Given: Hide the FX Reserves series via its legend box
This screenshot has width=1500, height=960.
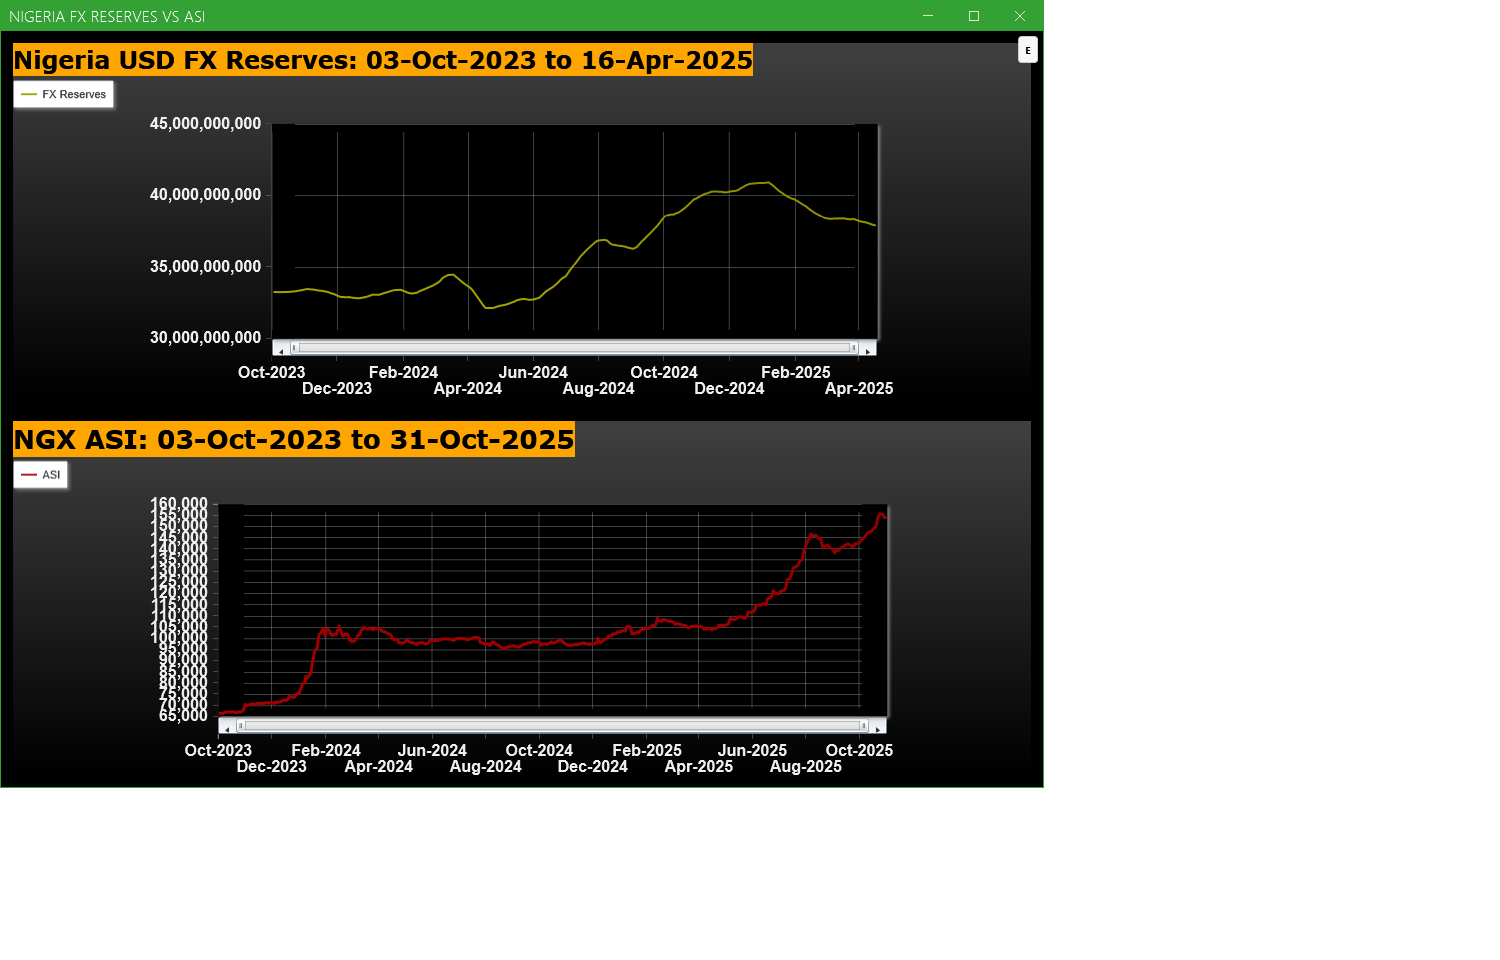Looking at the screenshot, I should [x=63, y=94].
